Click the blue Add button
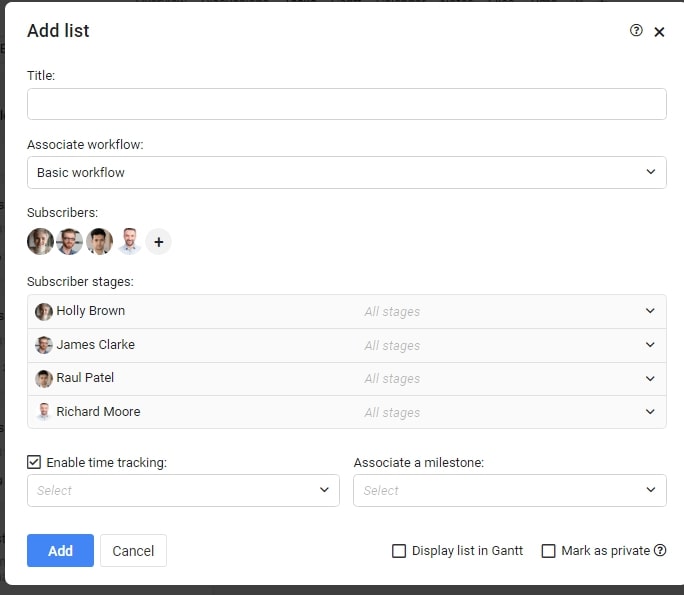 point(60,551)
